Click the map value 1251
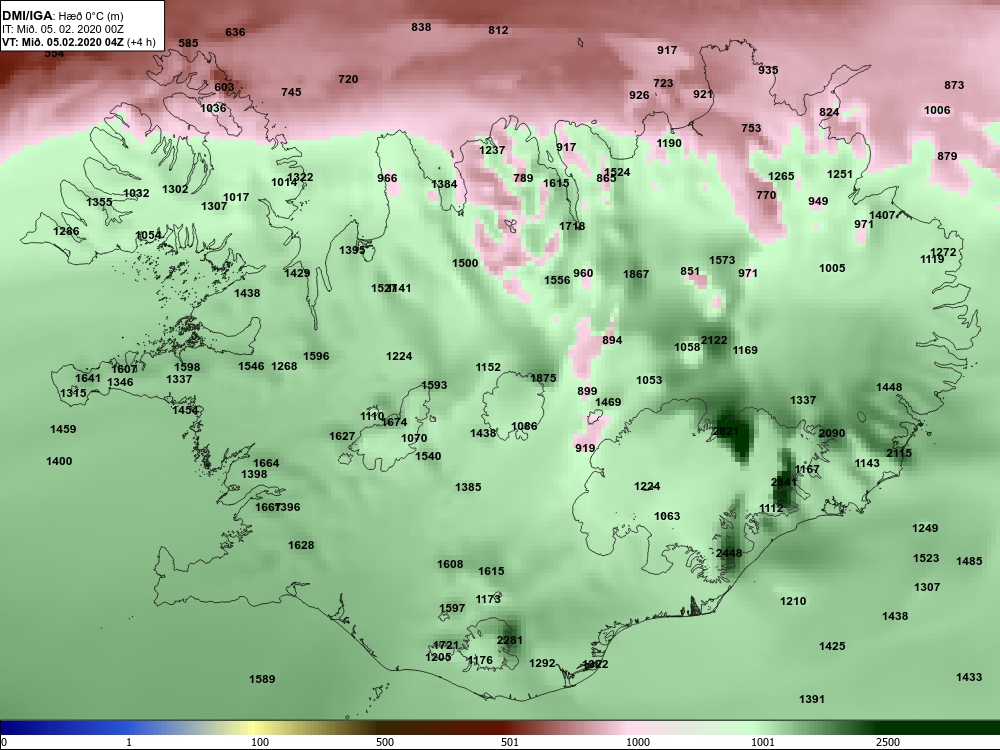 point(839,174)
